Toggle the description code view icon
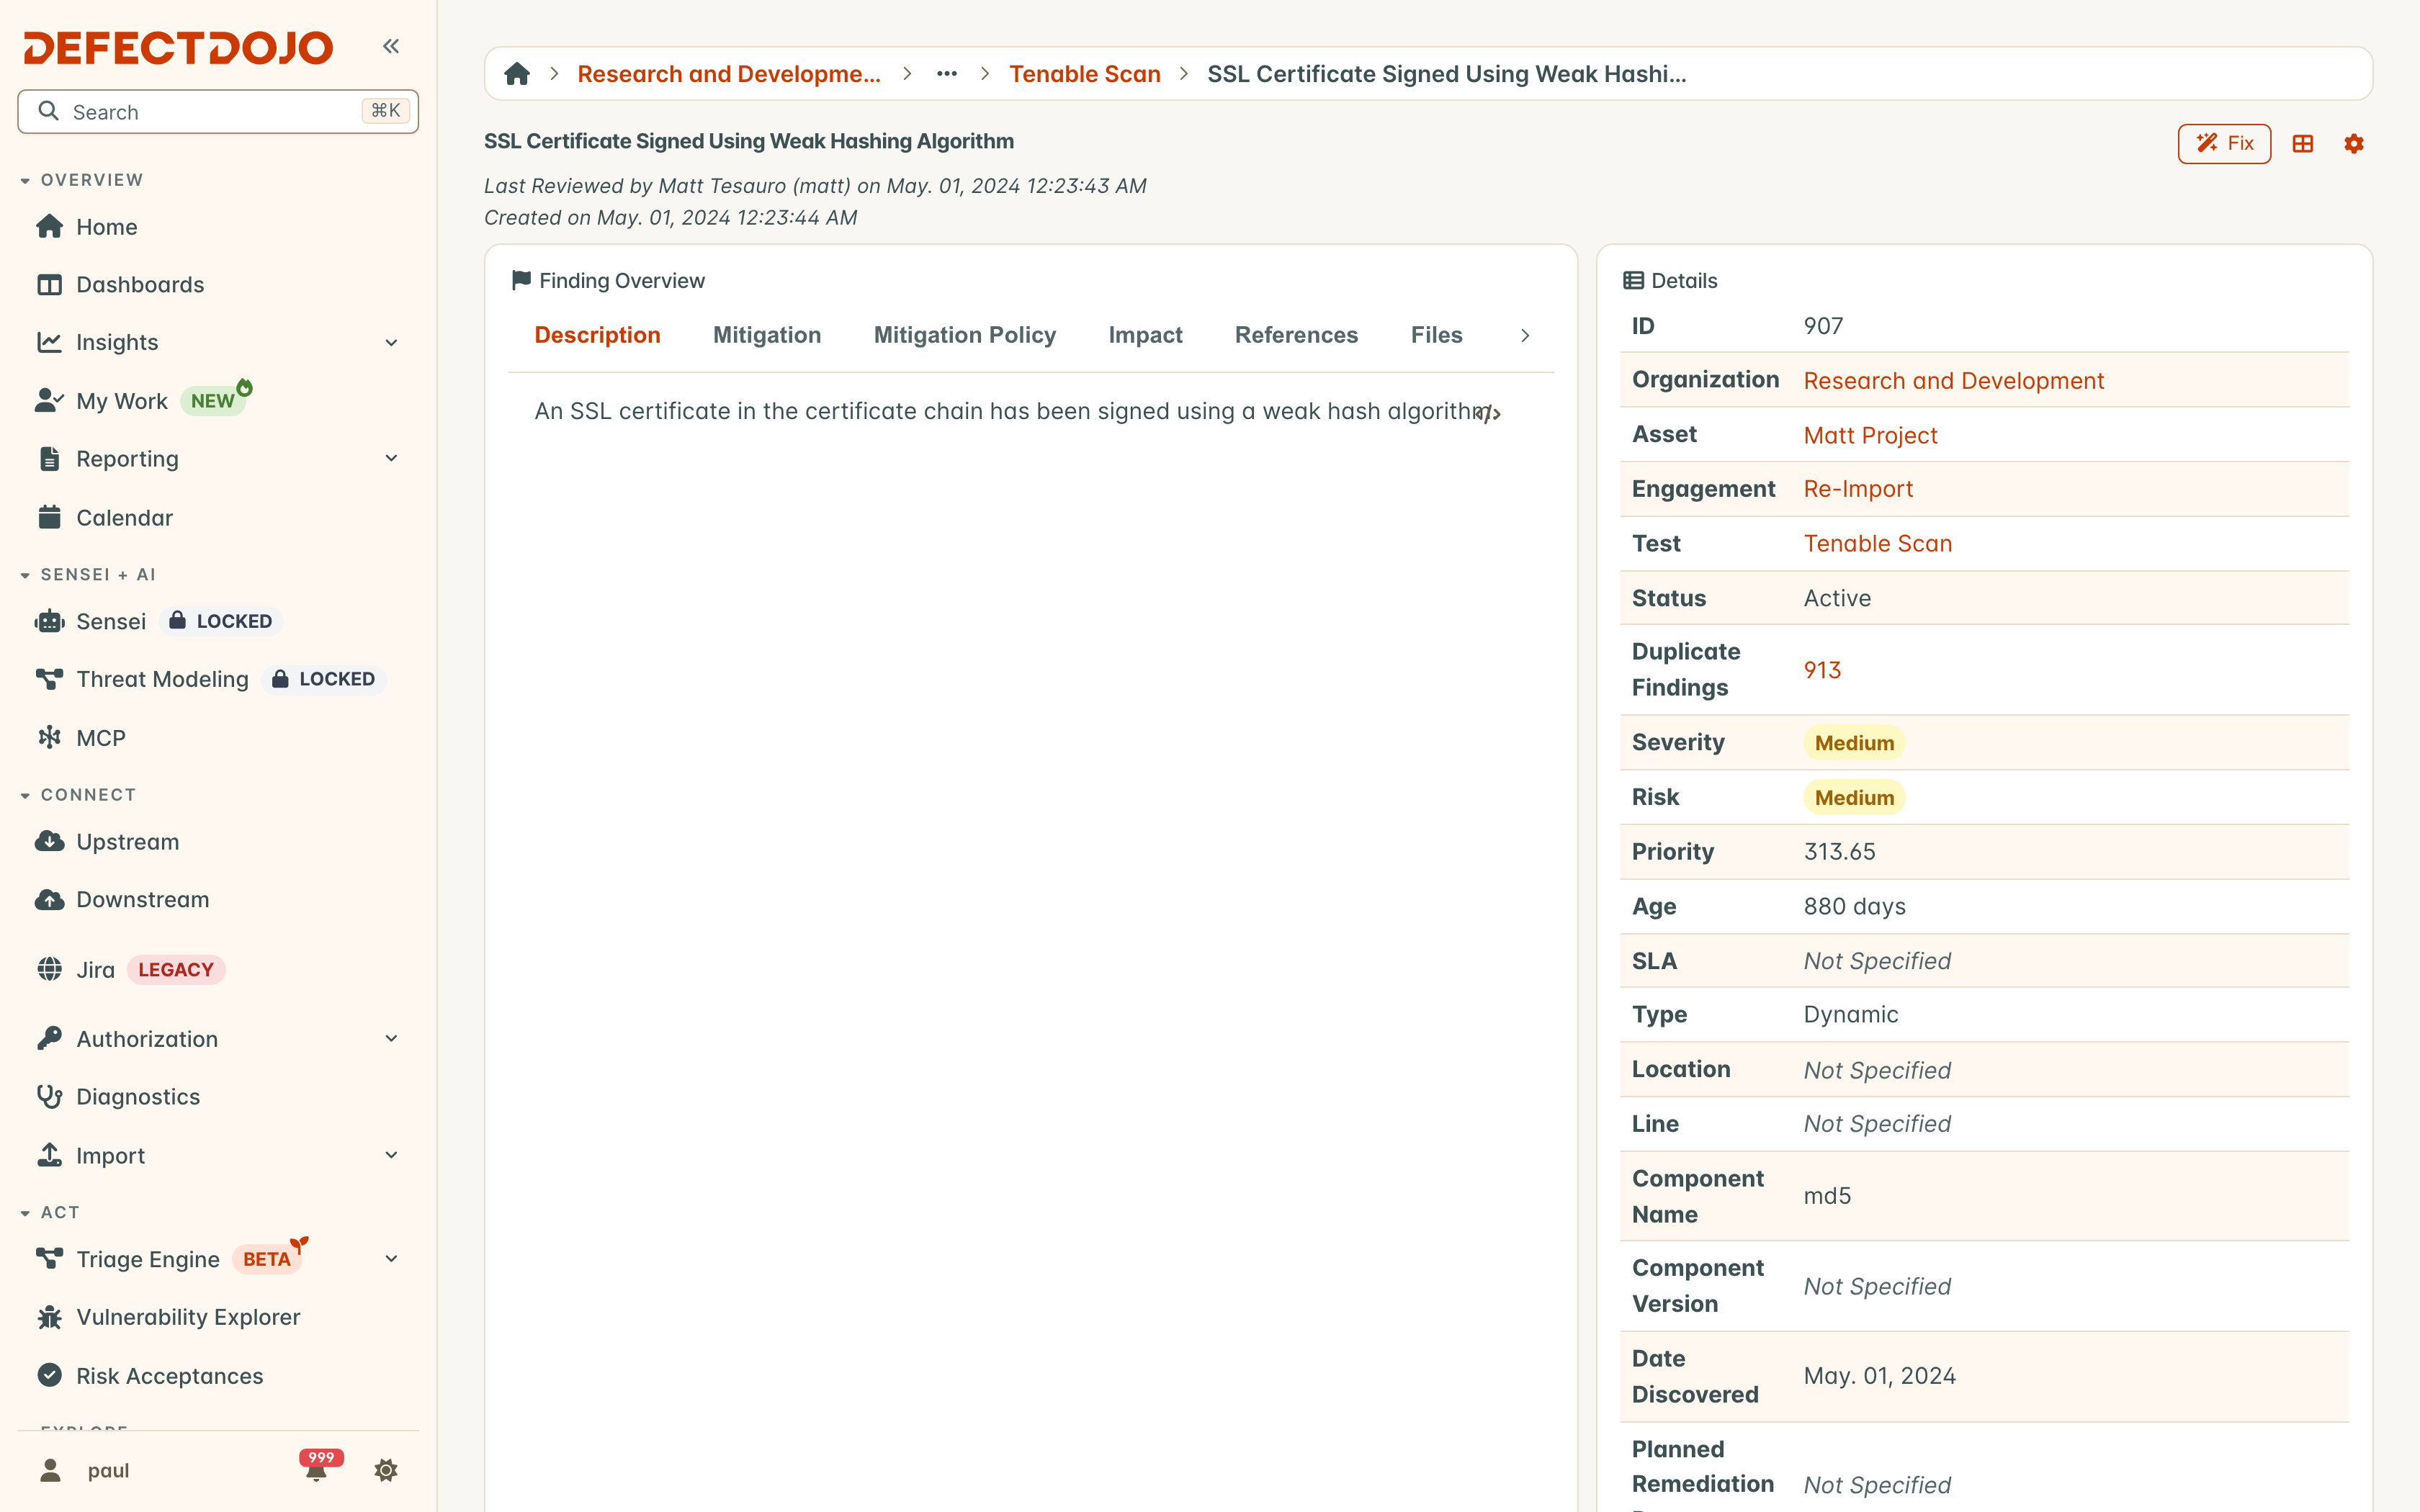Image resolution: width=2420 pixels, height=1512 pixels. [1488, 413]
